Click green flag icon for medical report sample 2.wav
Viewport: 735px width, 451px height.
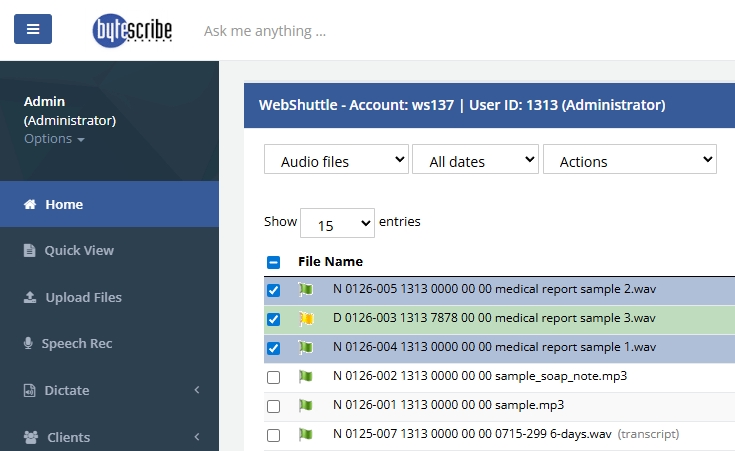click(305, 290)
